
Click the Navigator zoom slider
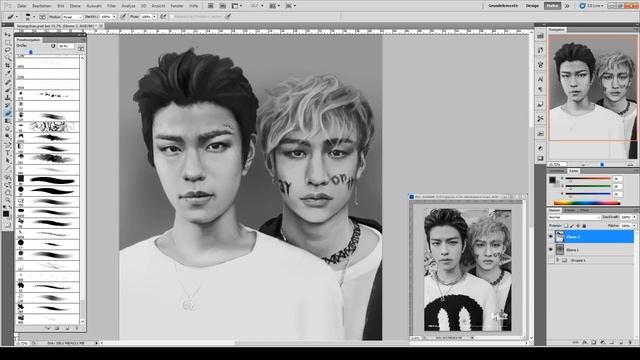tap(602, 164)
